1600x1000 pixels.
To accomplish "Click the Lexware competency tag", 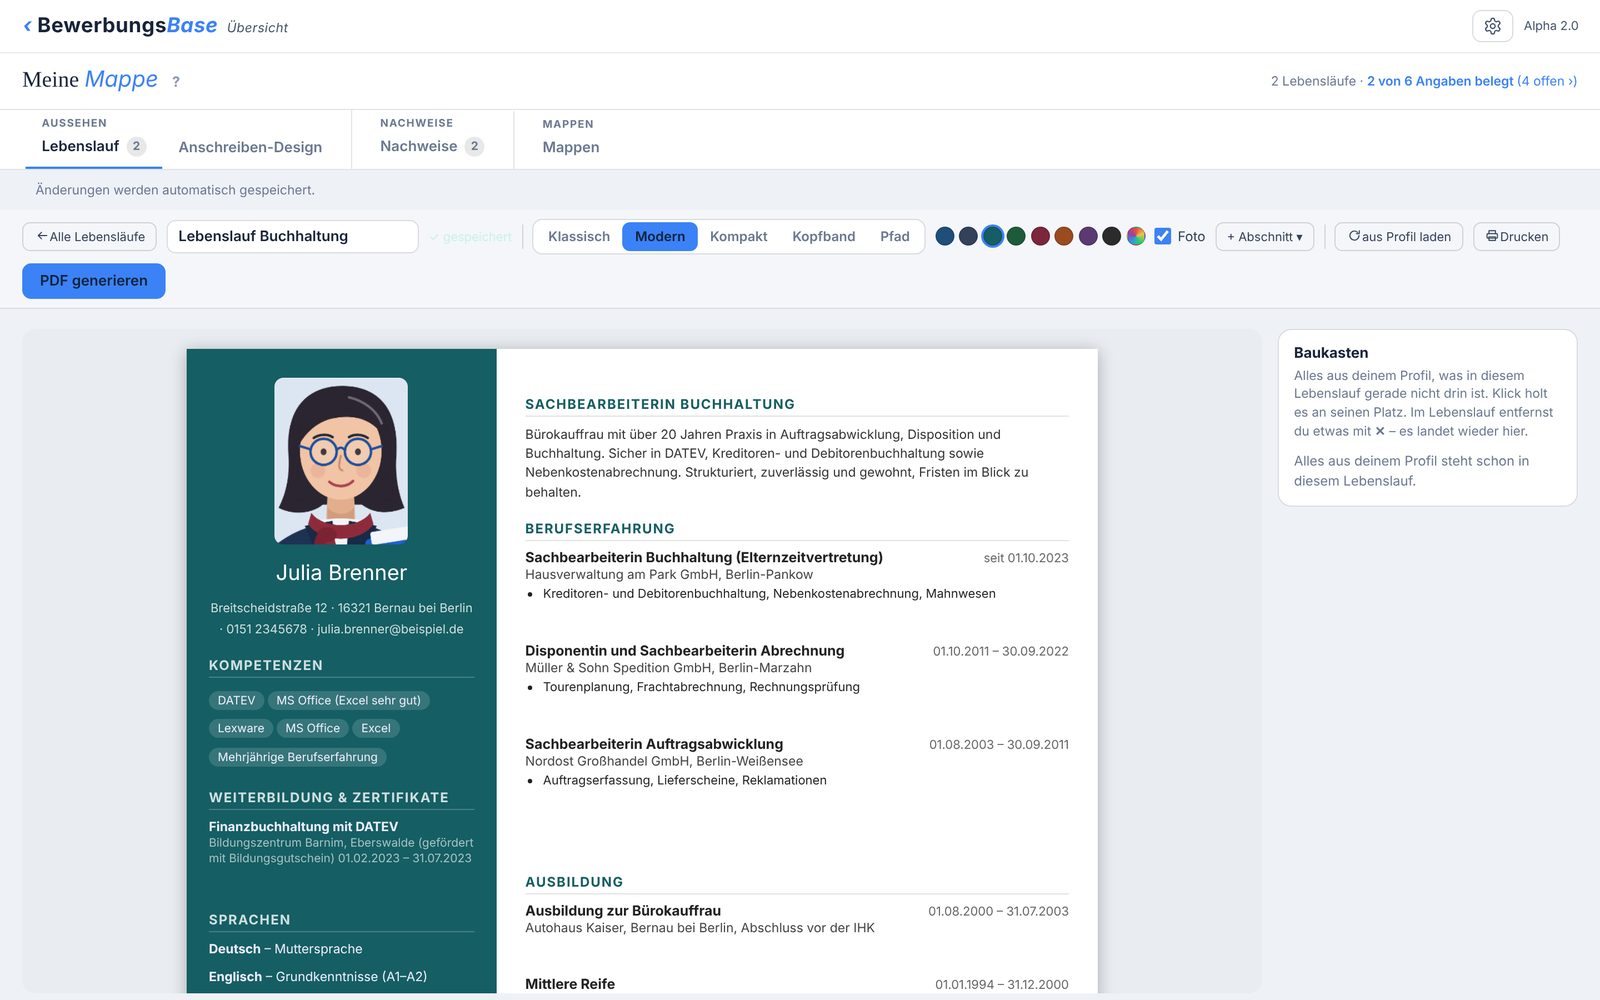I will (x=241, y=728).
